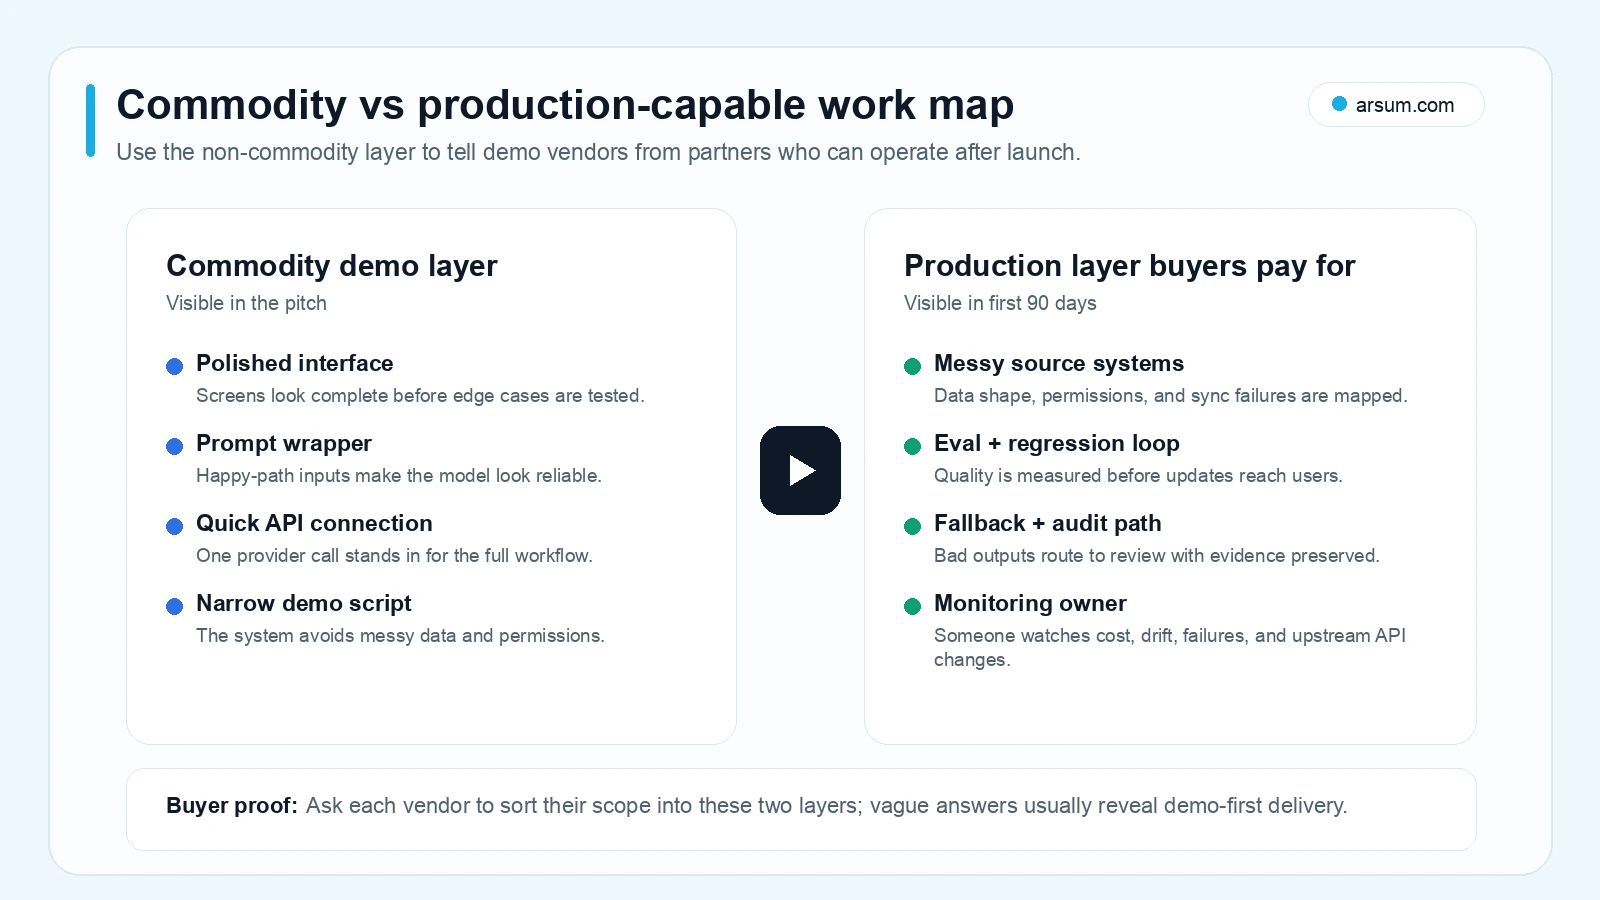Click the blue bullet beside Polished interface

point(175,366)
